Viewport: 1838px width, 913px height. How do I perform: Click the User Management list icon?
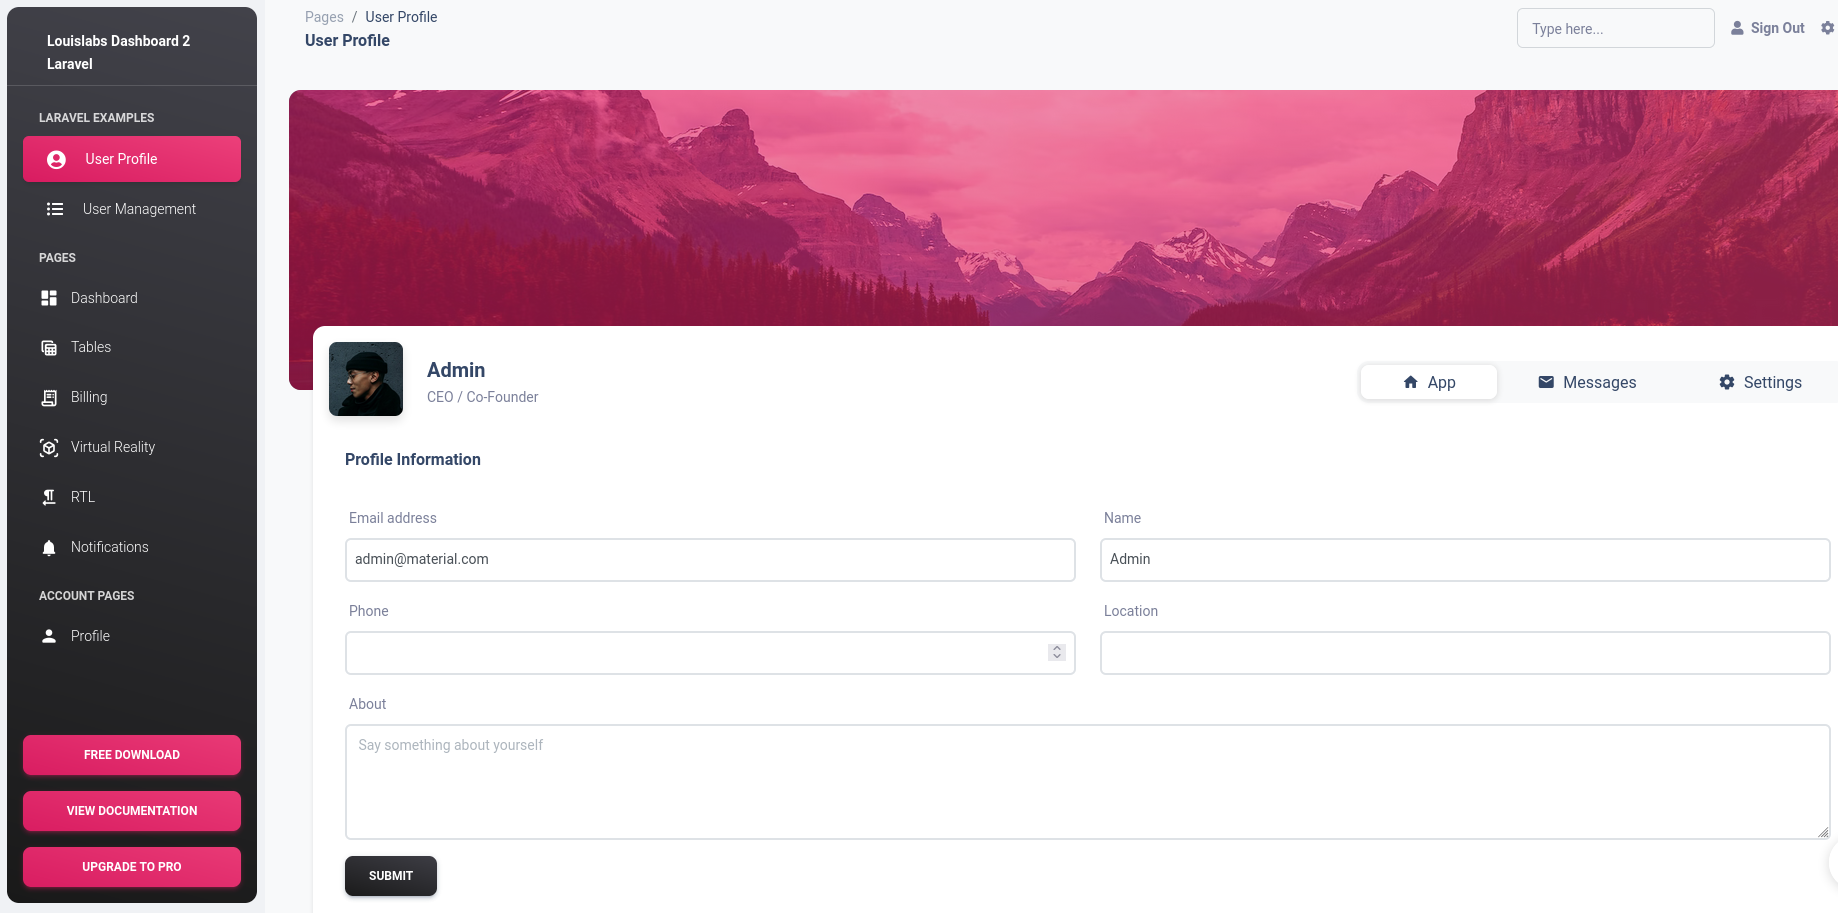pos(55,209)
